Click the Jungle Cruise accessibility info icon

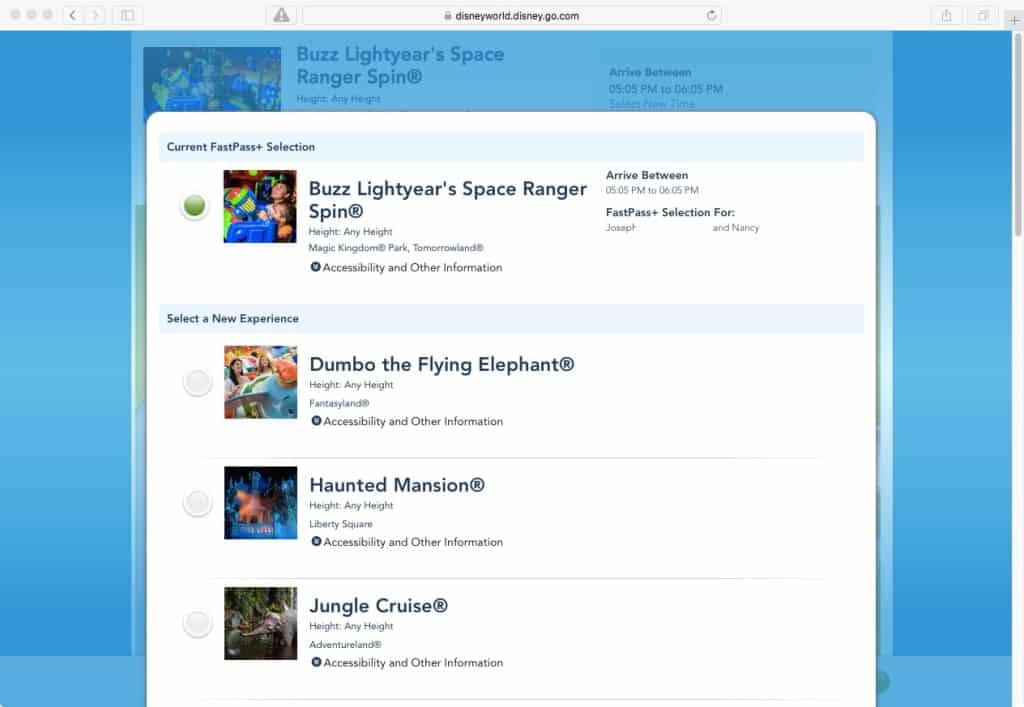[x=316, y=662]
